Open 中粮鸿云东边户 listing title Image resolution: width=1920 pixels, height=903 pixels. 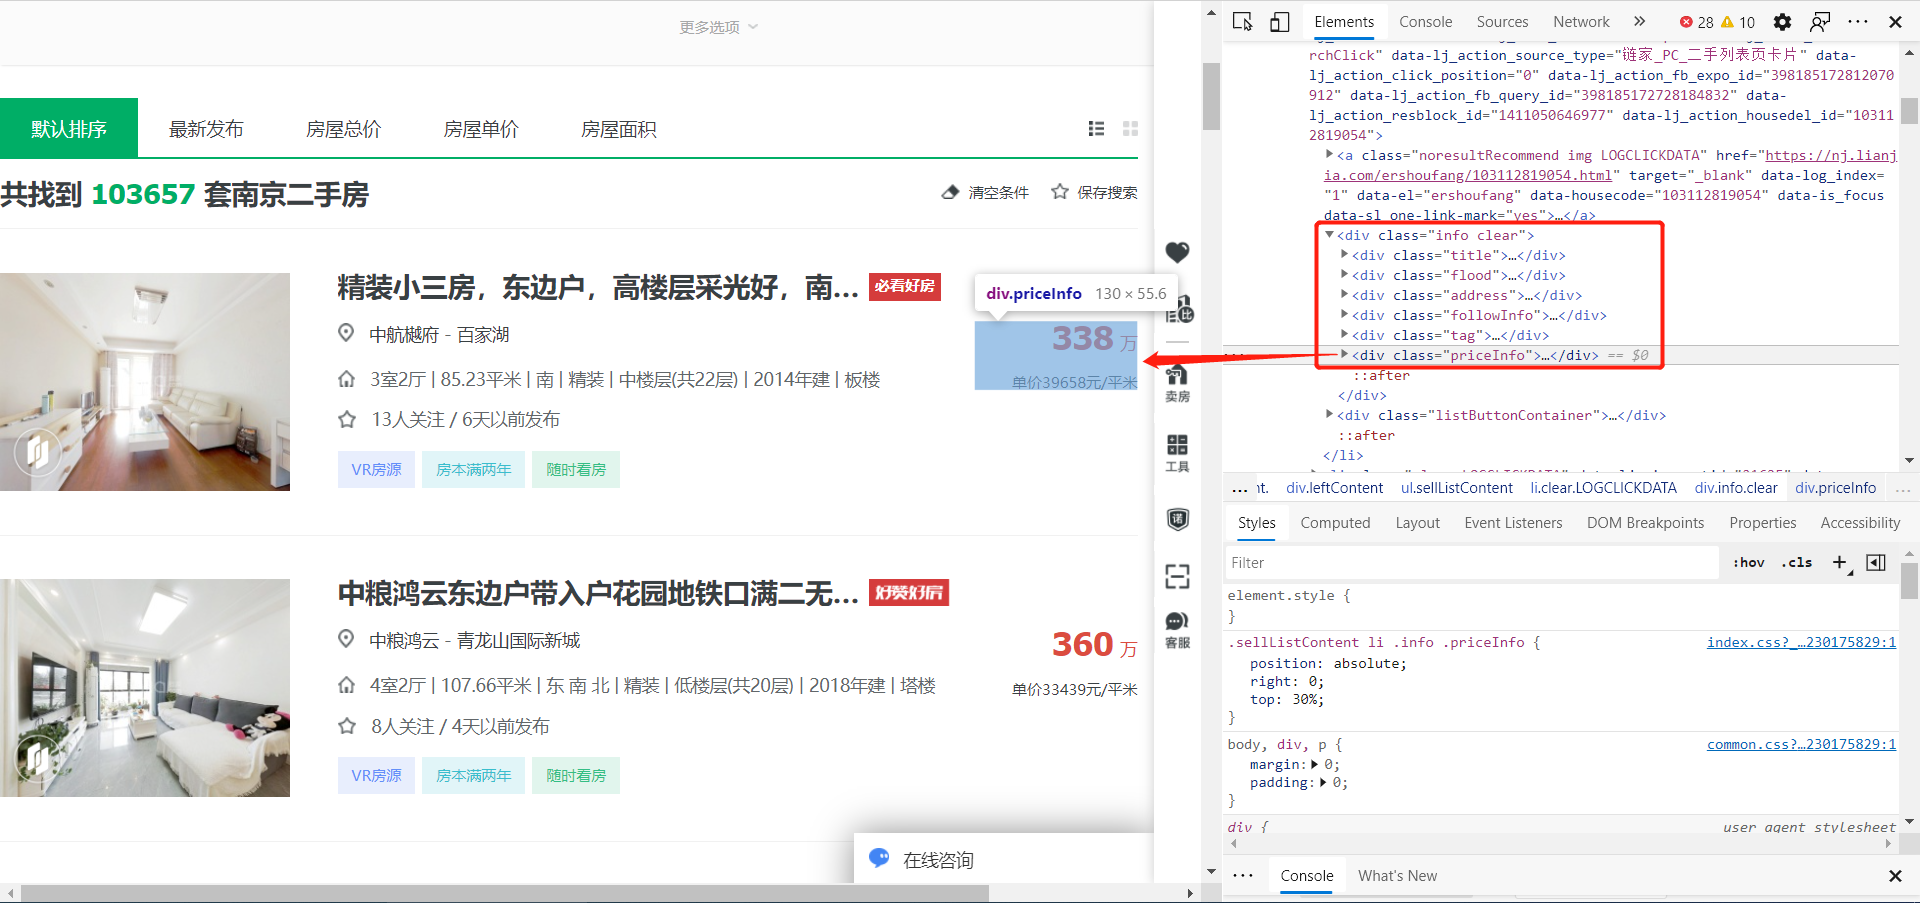click(598, 594)
